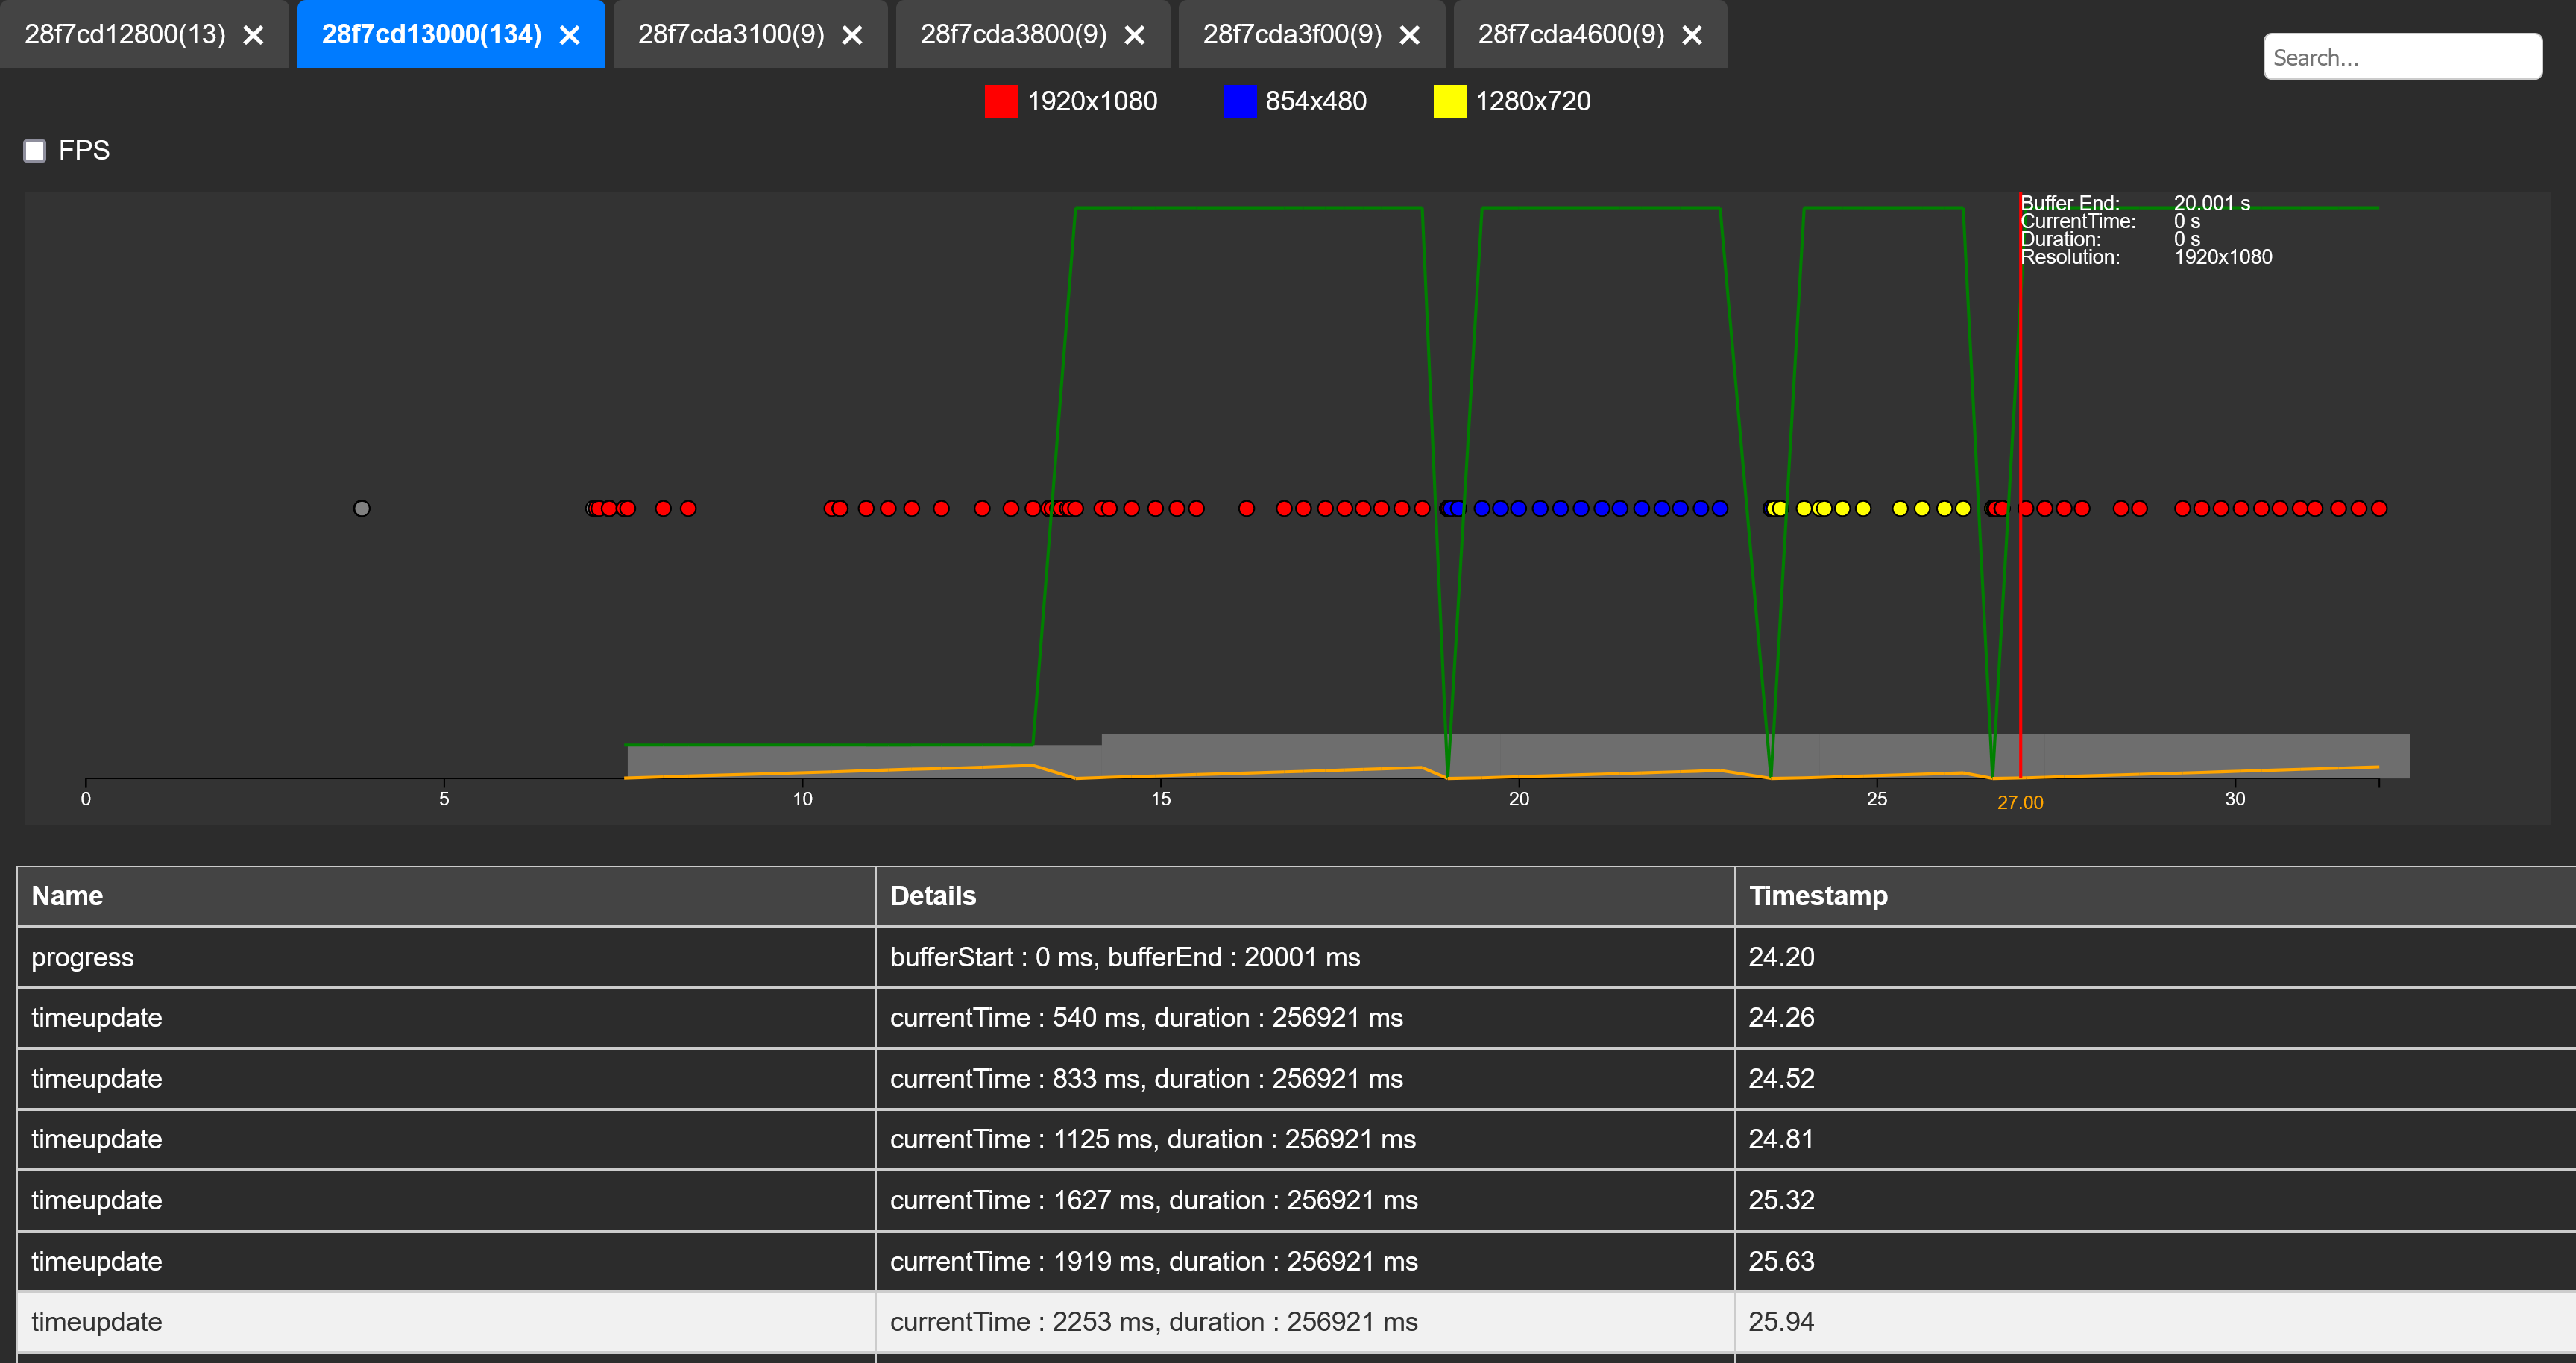
Task: Click the red 1920x1080 legend swatch
Action: [1001, 101]
